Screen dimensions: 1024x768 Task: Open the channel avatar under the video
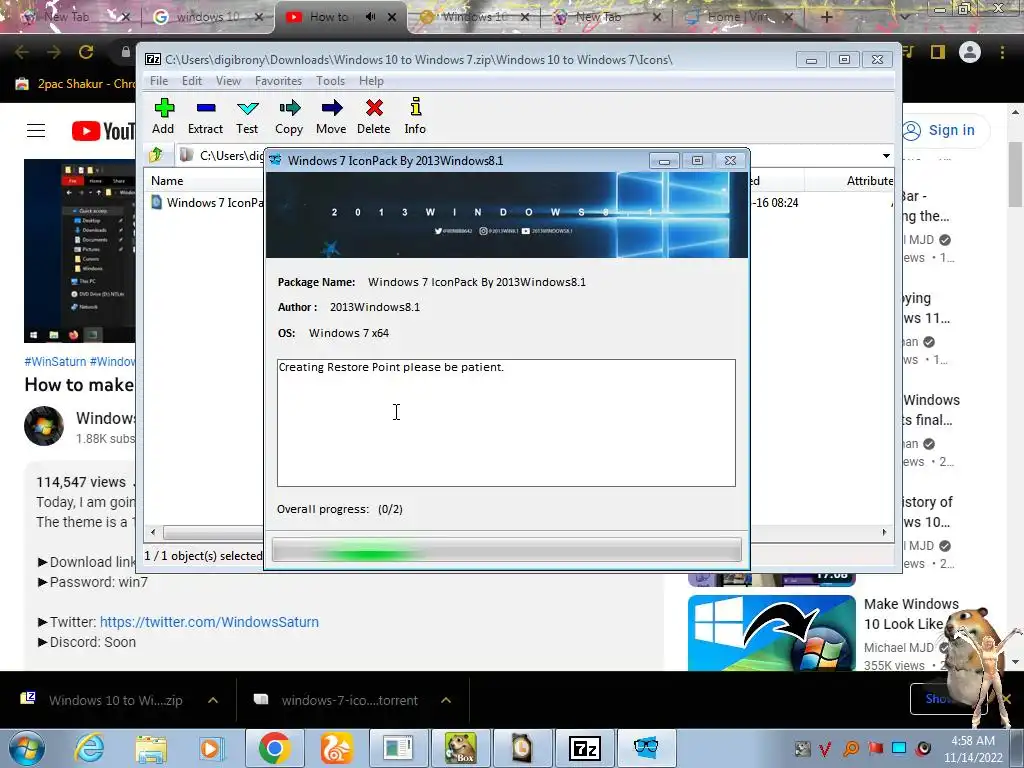click(x=44, y=426)
